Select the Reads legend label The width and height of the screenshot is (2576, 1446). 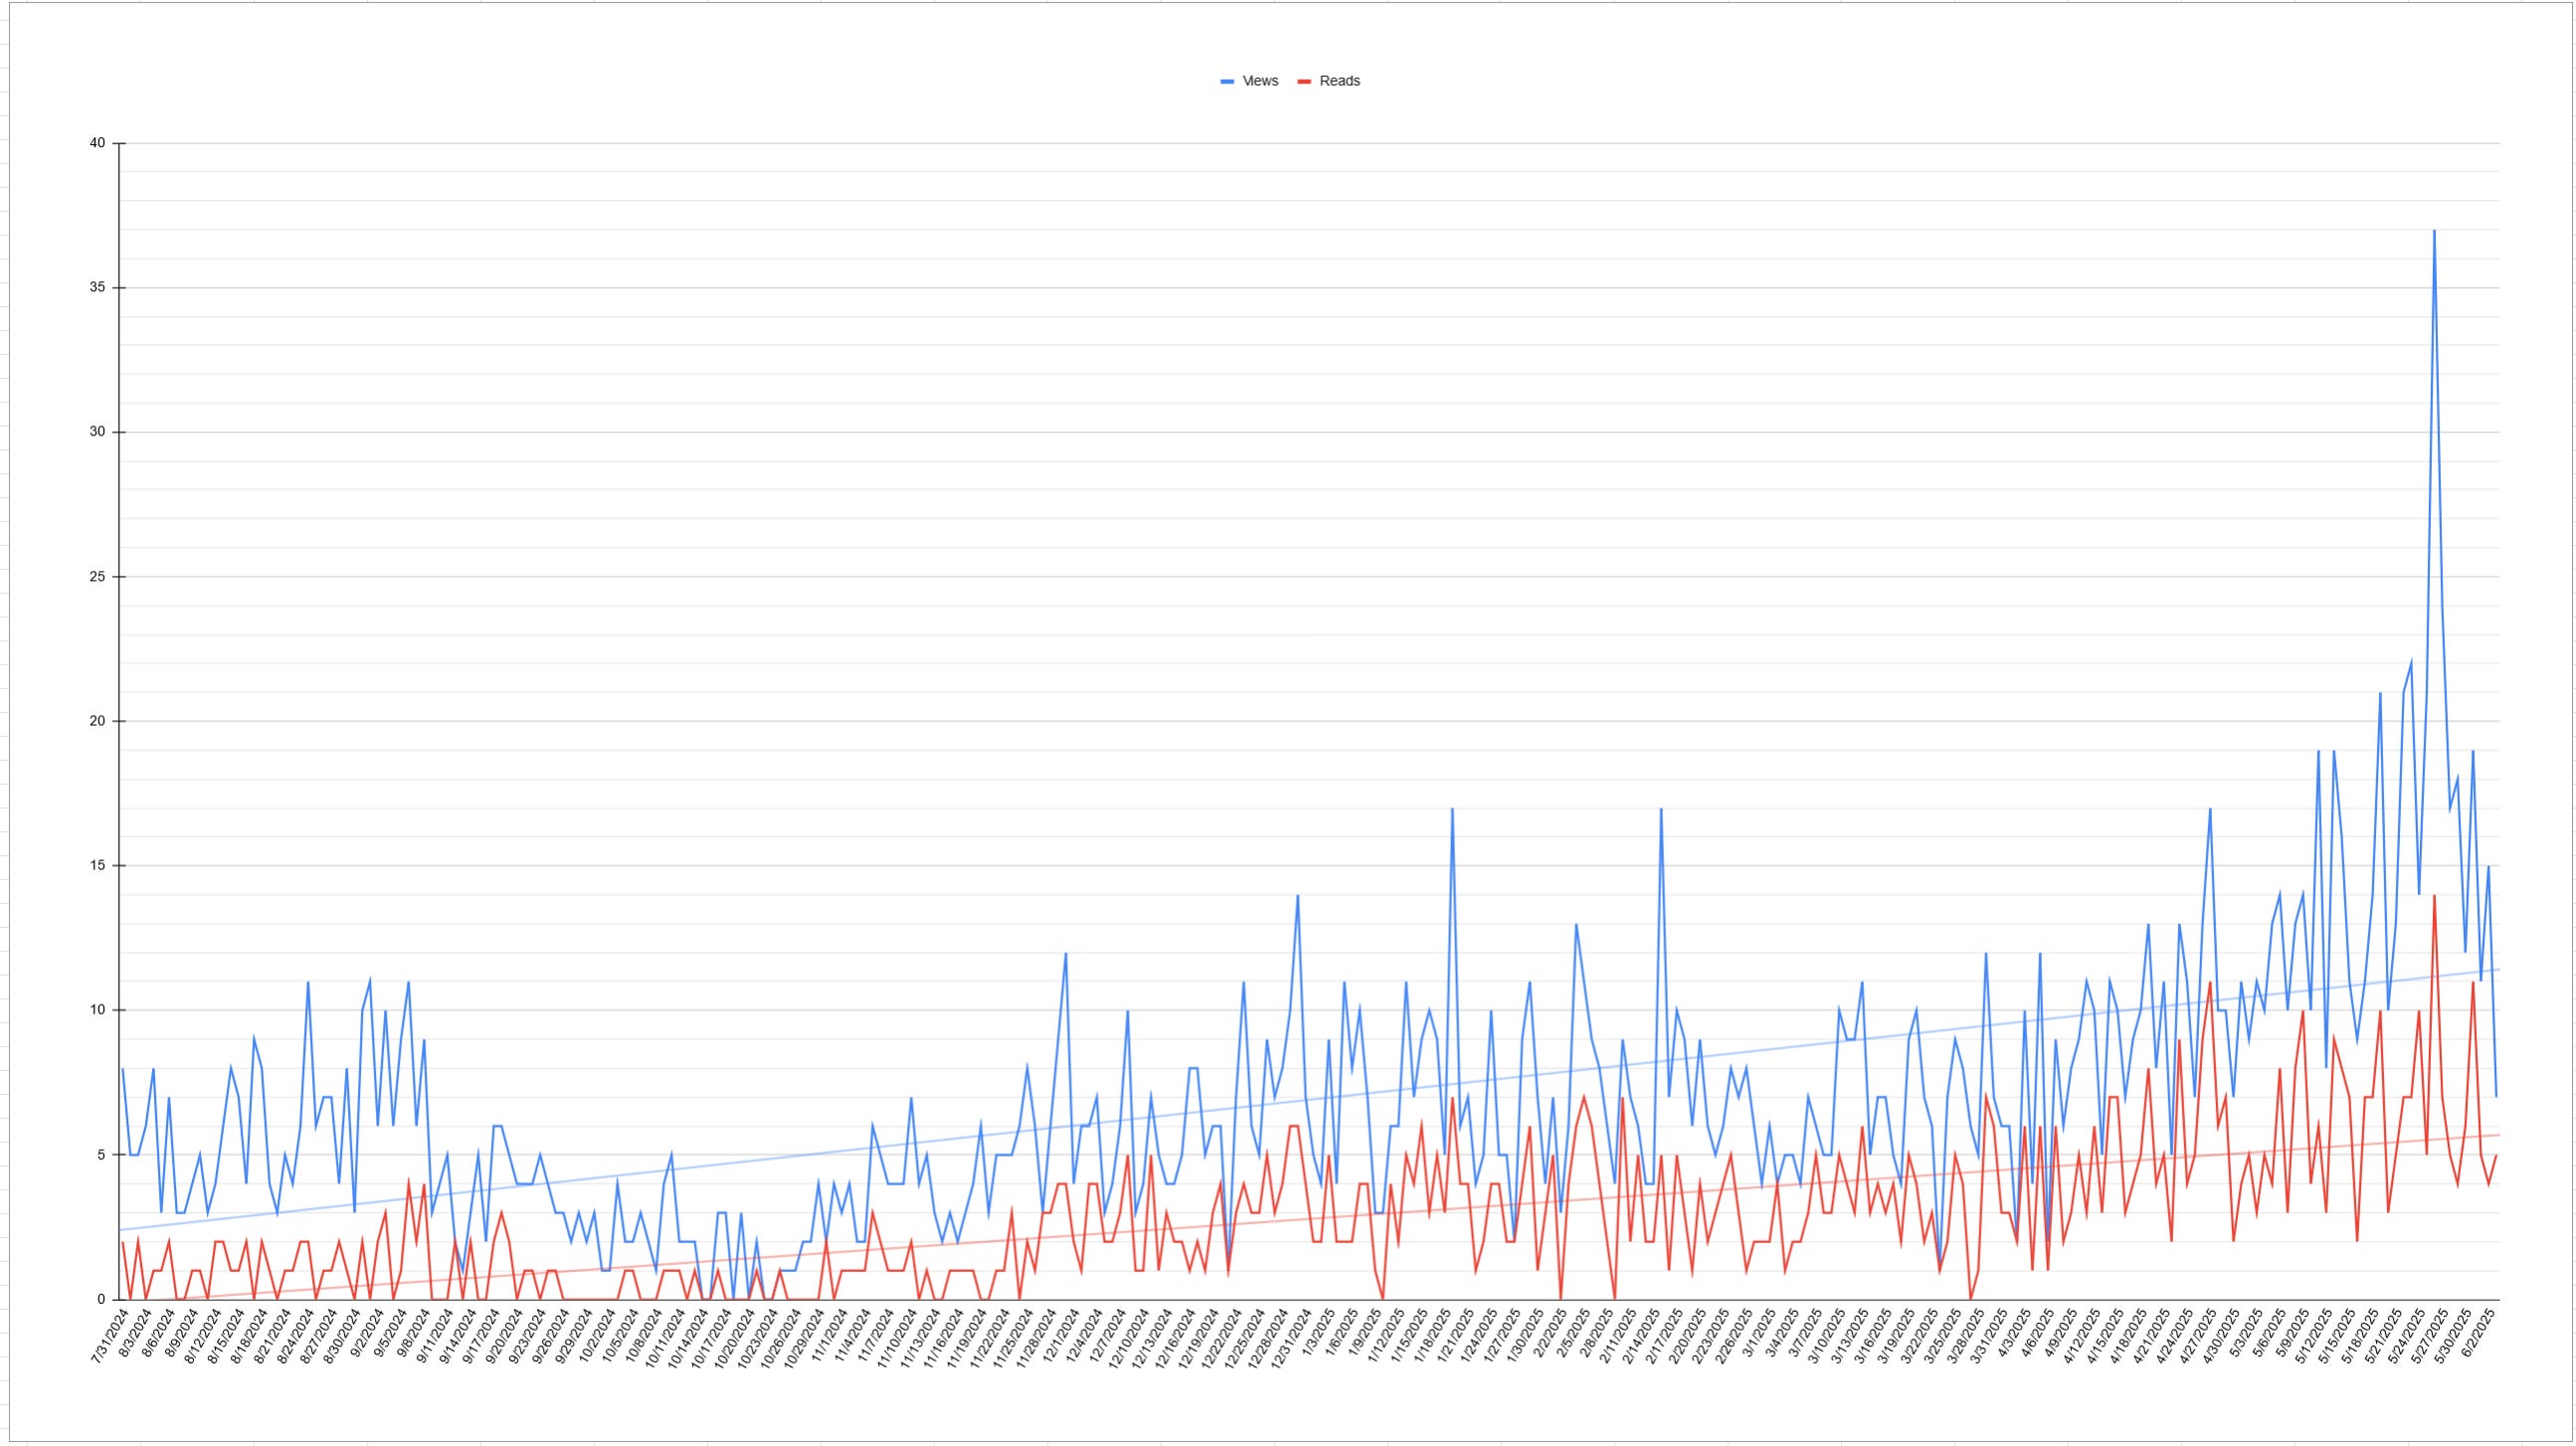tap(1339, 81)
